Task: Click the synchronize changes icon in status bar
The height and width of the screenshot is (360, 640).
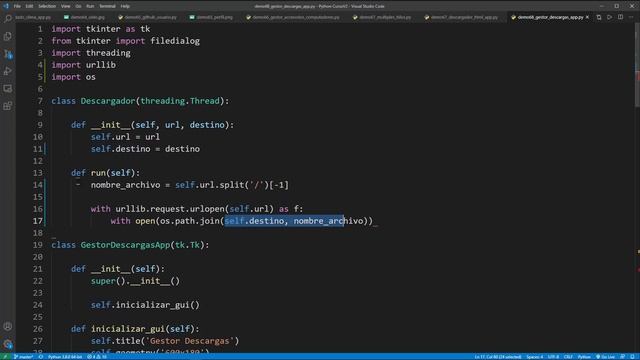Action: pos(41,357)
